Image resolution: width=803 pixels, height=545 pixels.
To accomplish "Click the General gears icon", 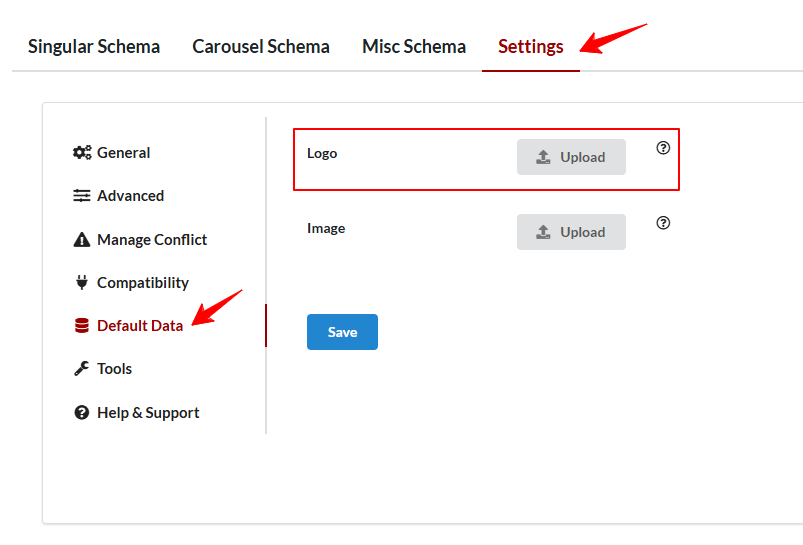I will point(82,153).
